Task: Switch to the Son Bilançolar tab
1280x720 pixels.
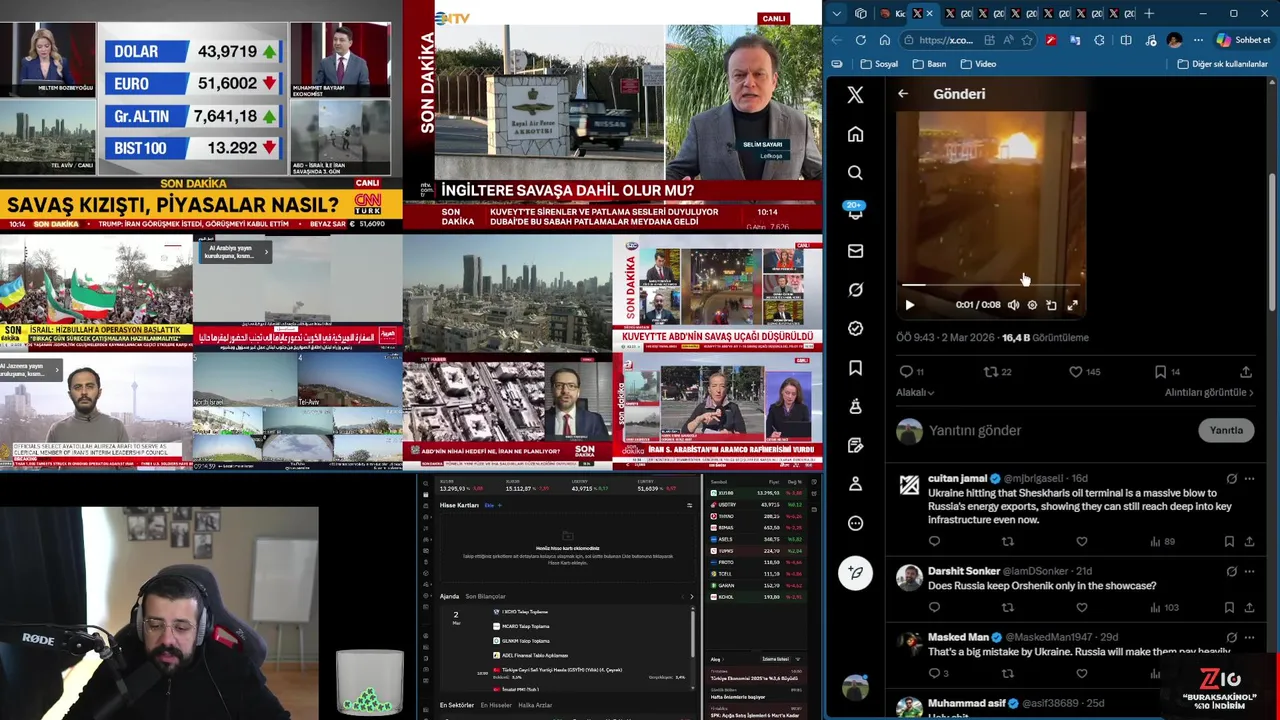Action: [x=485, y=596]
